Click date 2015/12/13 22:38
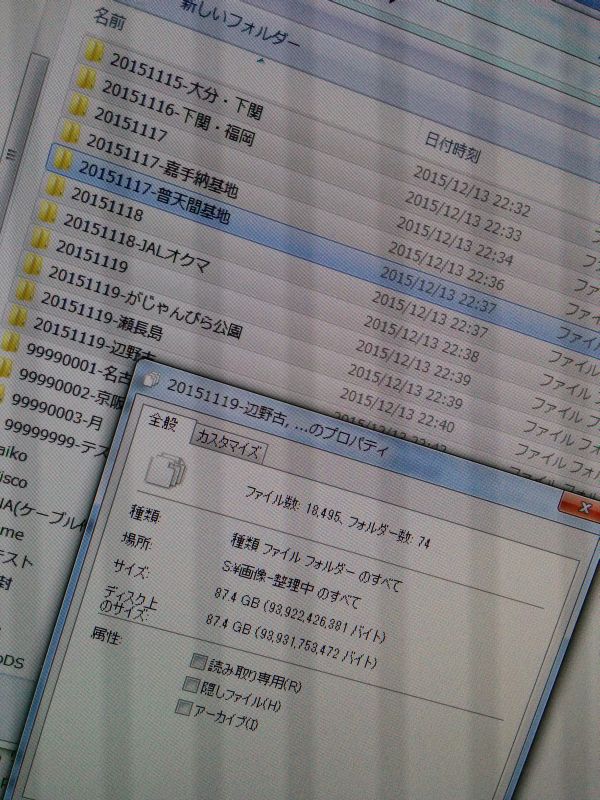 coord(421,339)
